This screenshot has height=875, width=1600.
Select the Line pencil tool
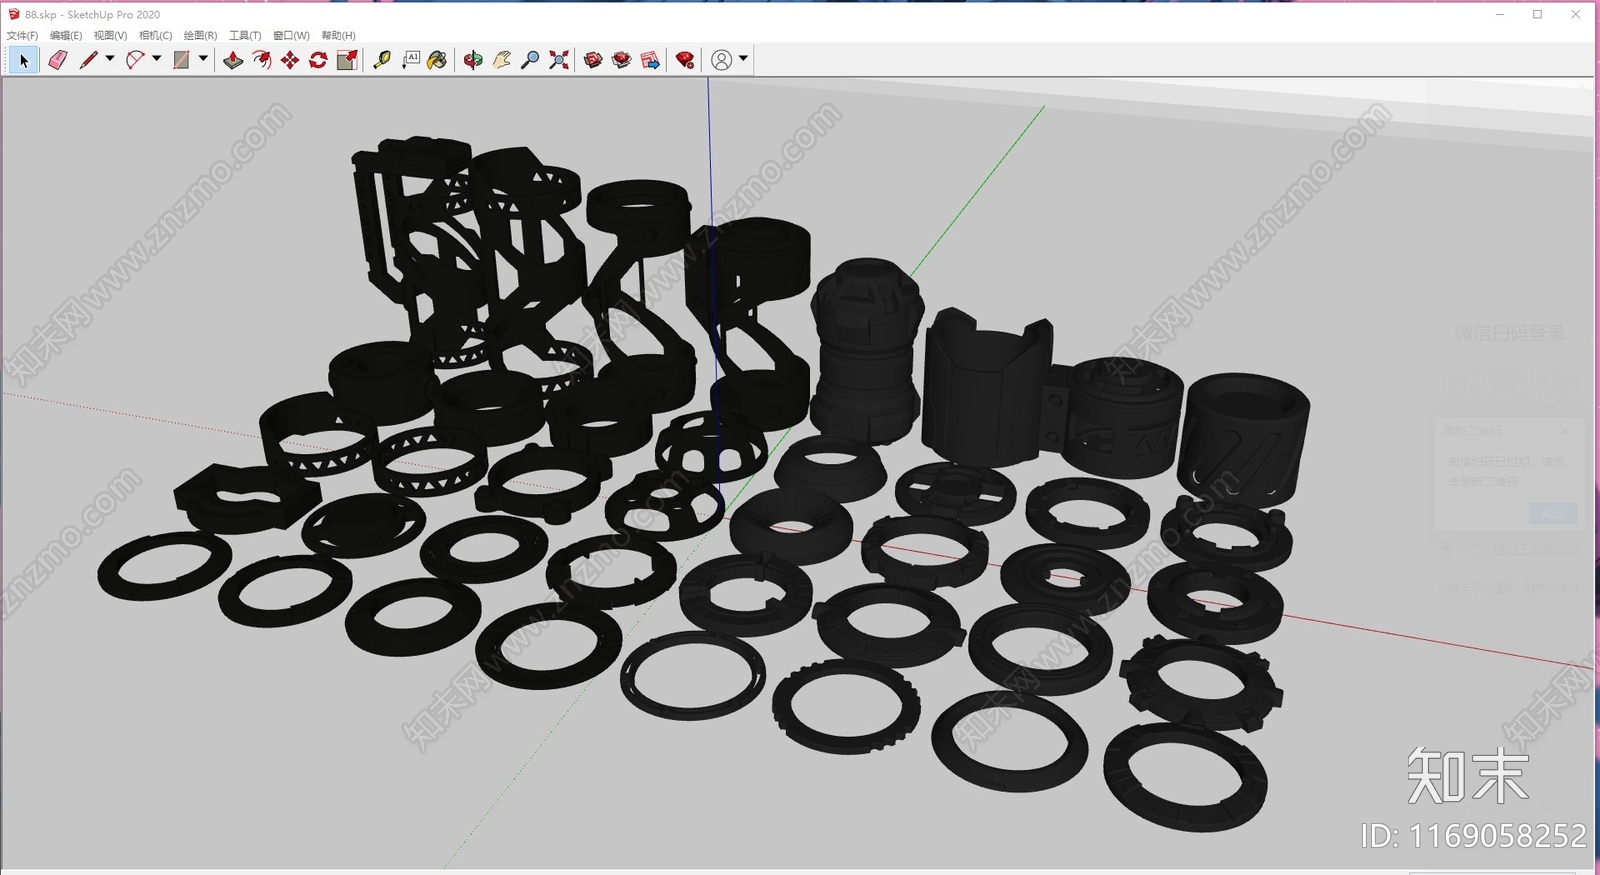[x=88, y=60]
